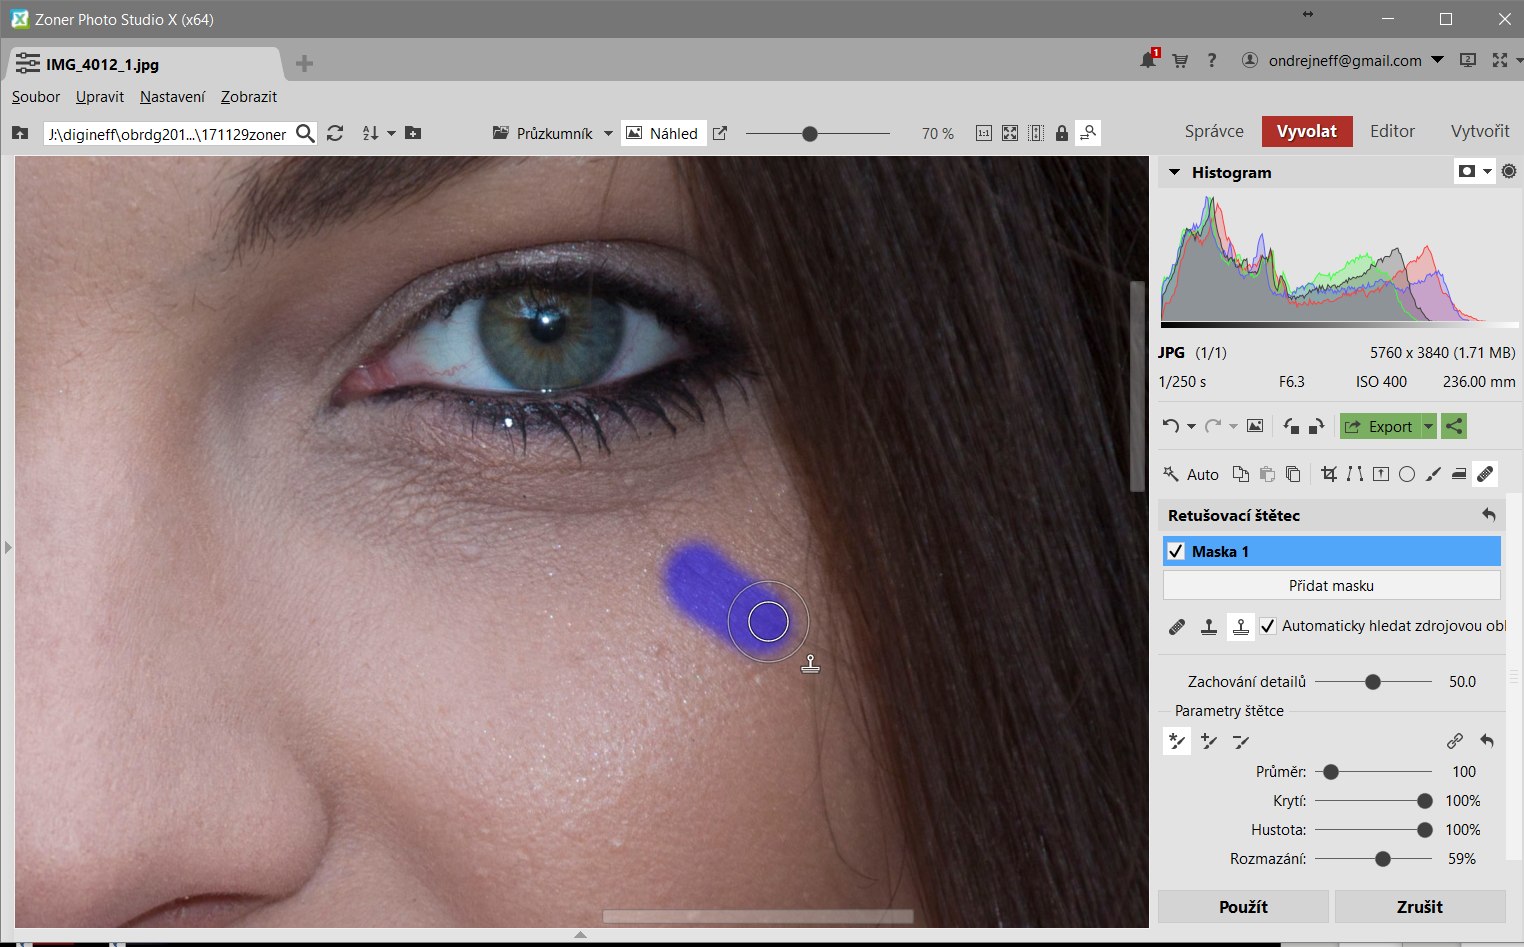The height and width of the screenshot is (947, 1524).
Task: Select the add-to-mask brush mode
Action: point(1209,741)
